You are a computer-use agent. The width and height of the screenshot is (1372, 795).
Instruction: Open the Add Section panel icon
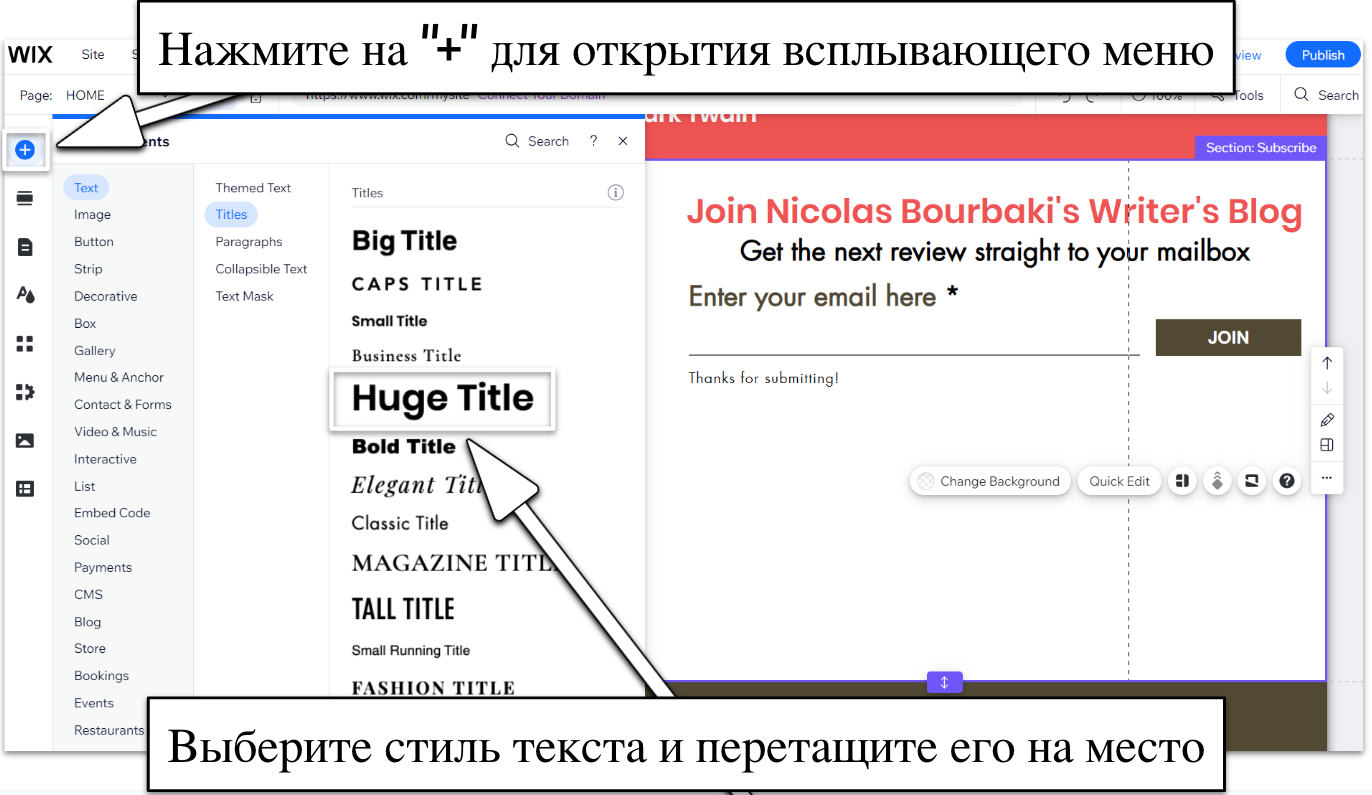click(24, 199)
